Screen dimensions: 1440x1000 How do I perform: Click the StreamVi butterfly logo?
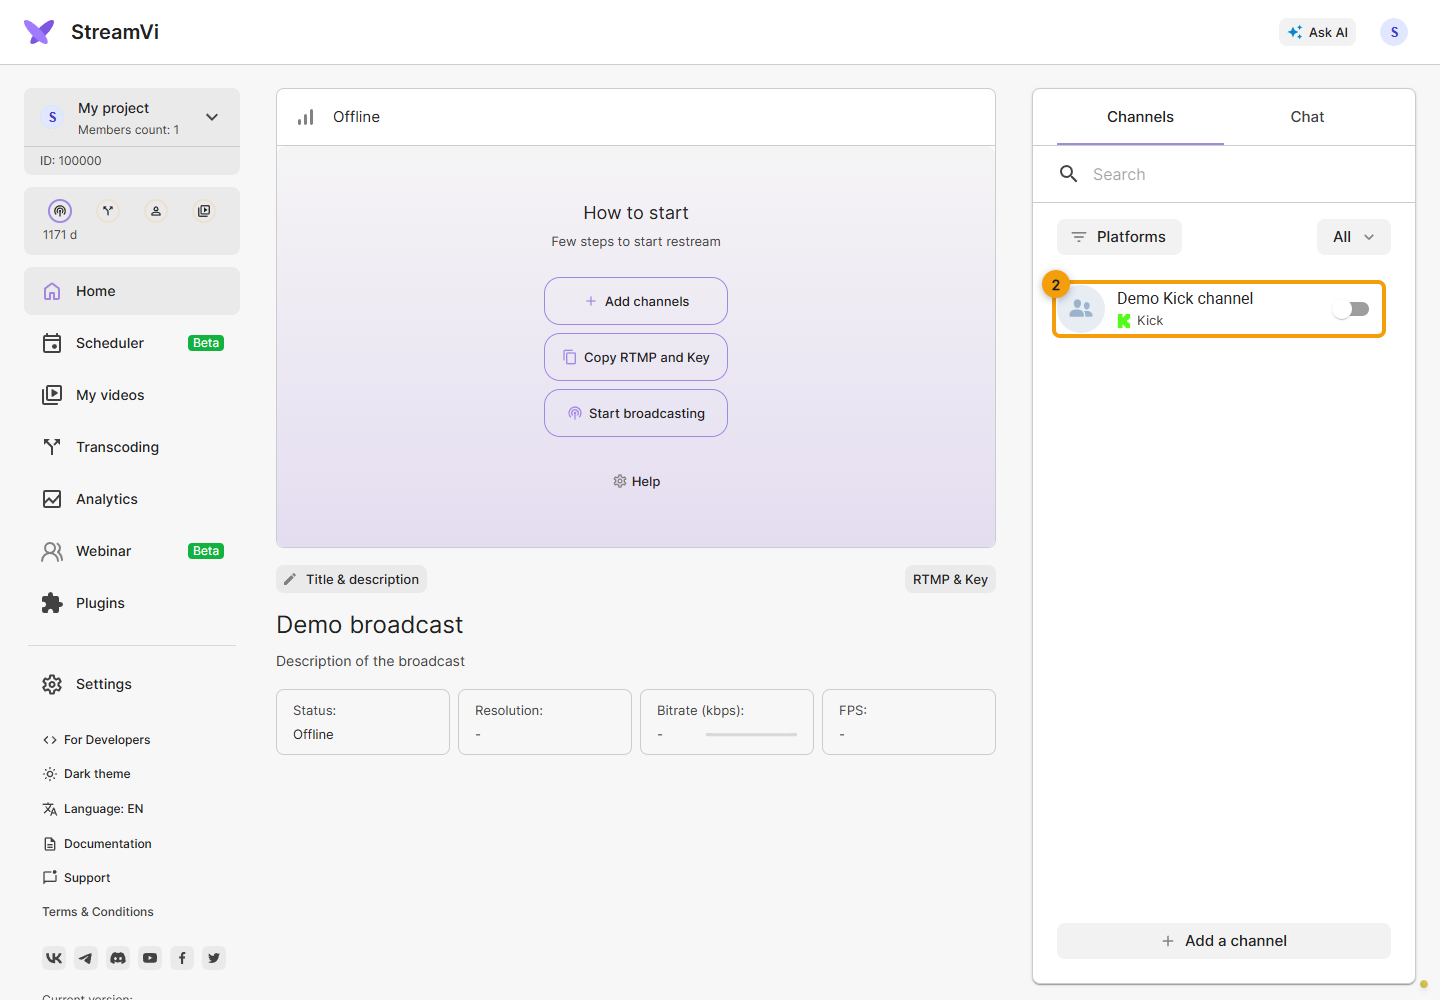pos(39,32)
